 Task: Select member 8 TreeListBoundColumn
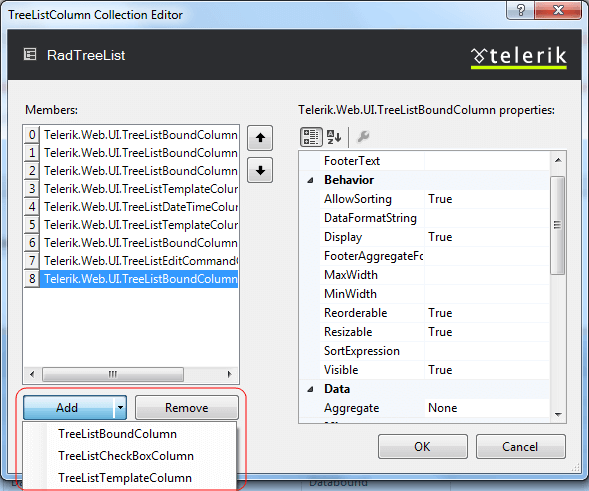[x=131, y=279]
